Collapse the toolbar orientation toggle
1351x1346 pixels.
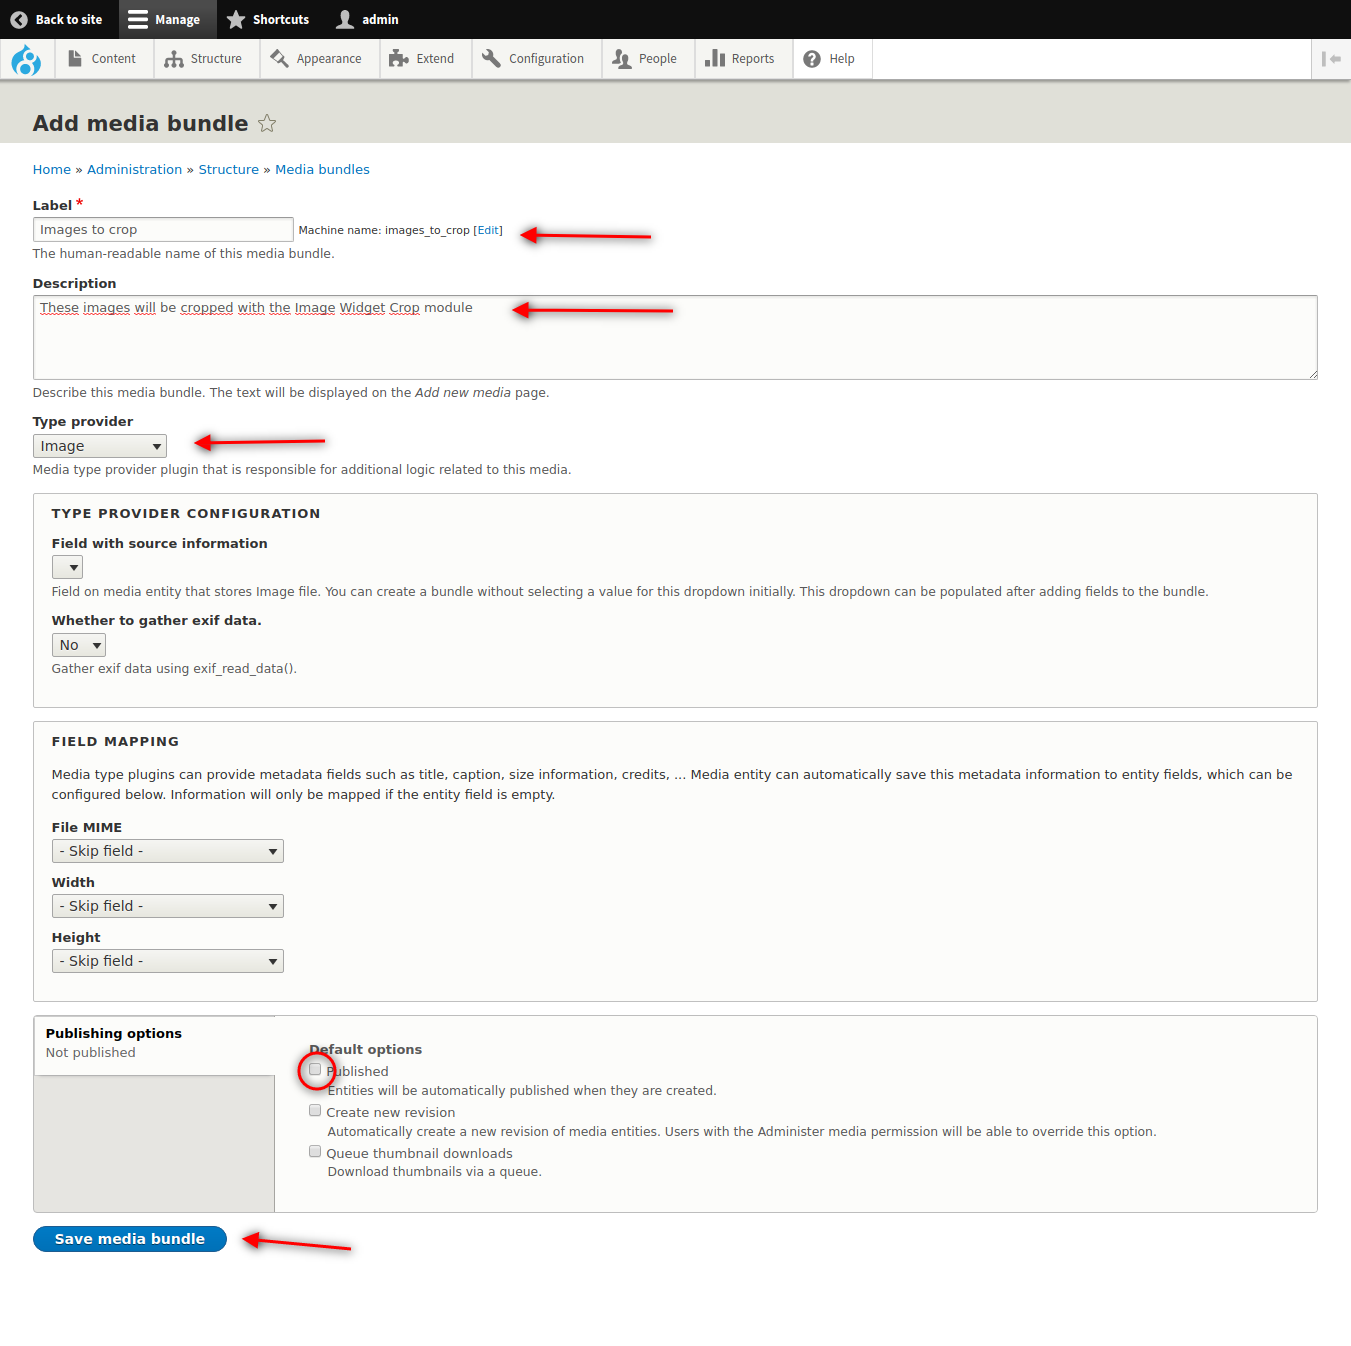(1330, 59)
